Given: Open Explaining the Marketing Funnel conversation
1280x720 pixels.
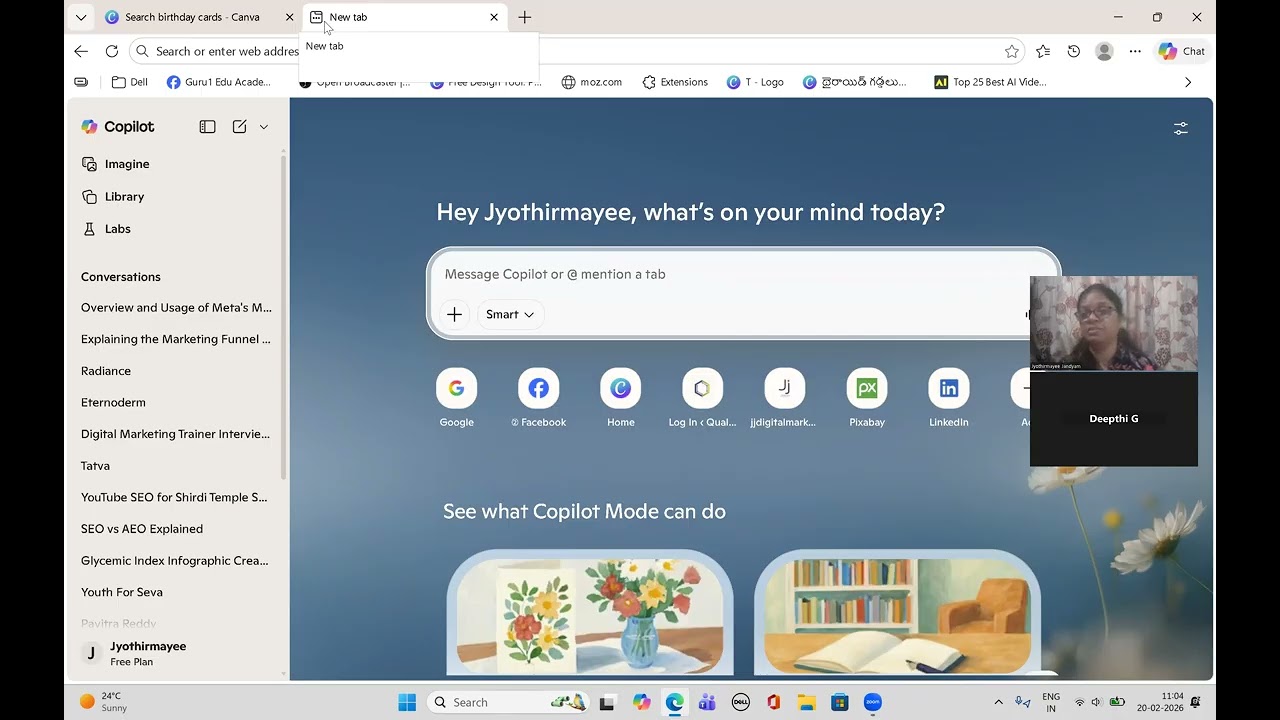Looking at the screenshot, I should (x=176, y=339).
